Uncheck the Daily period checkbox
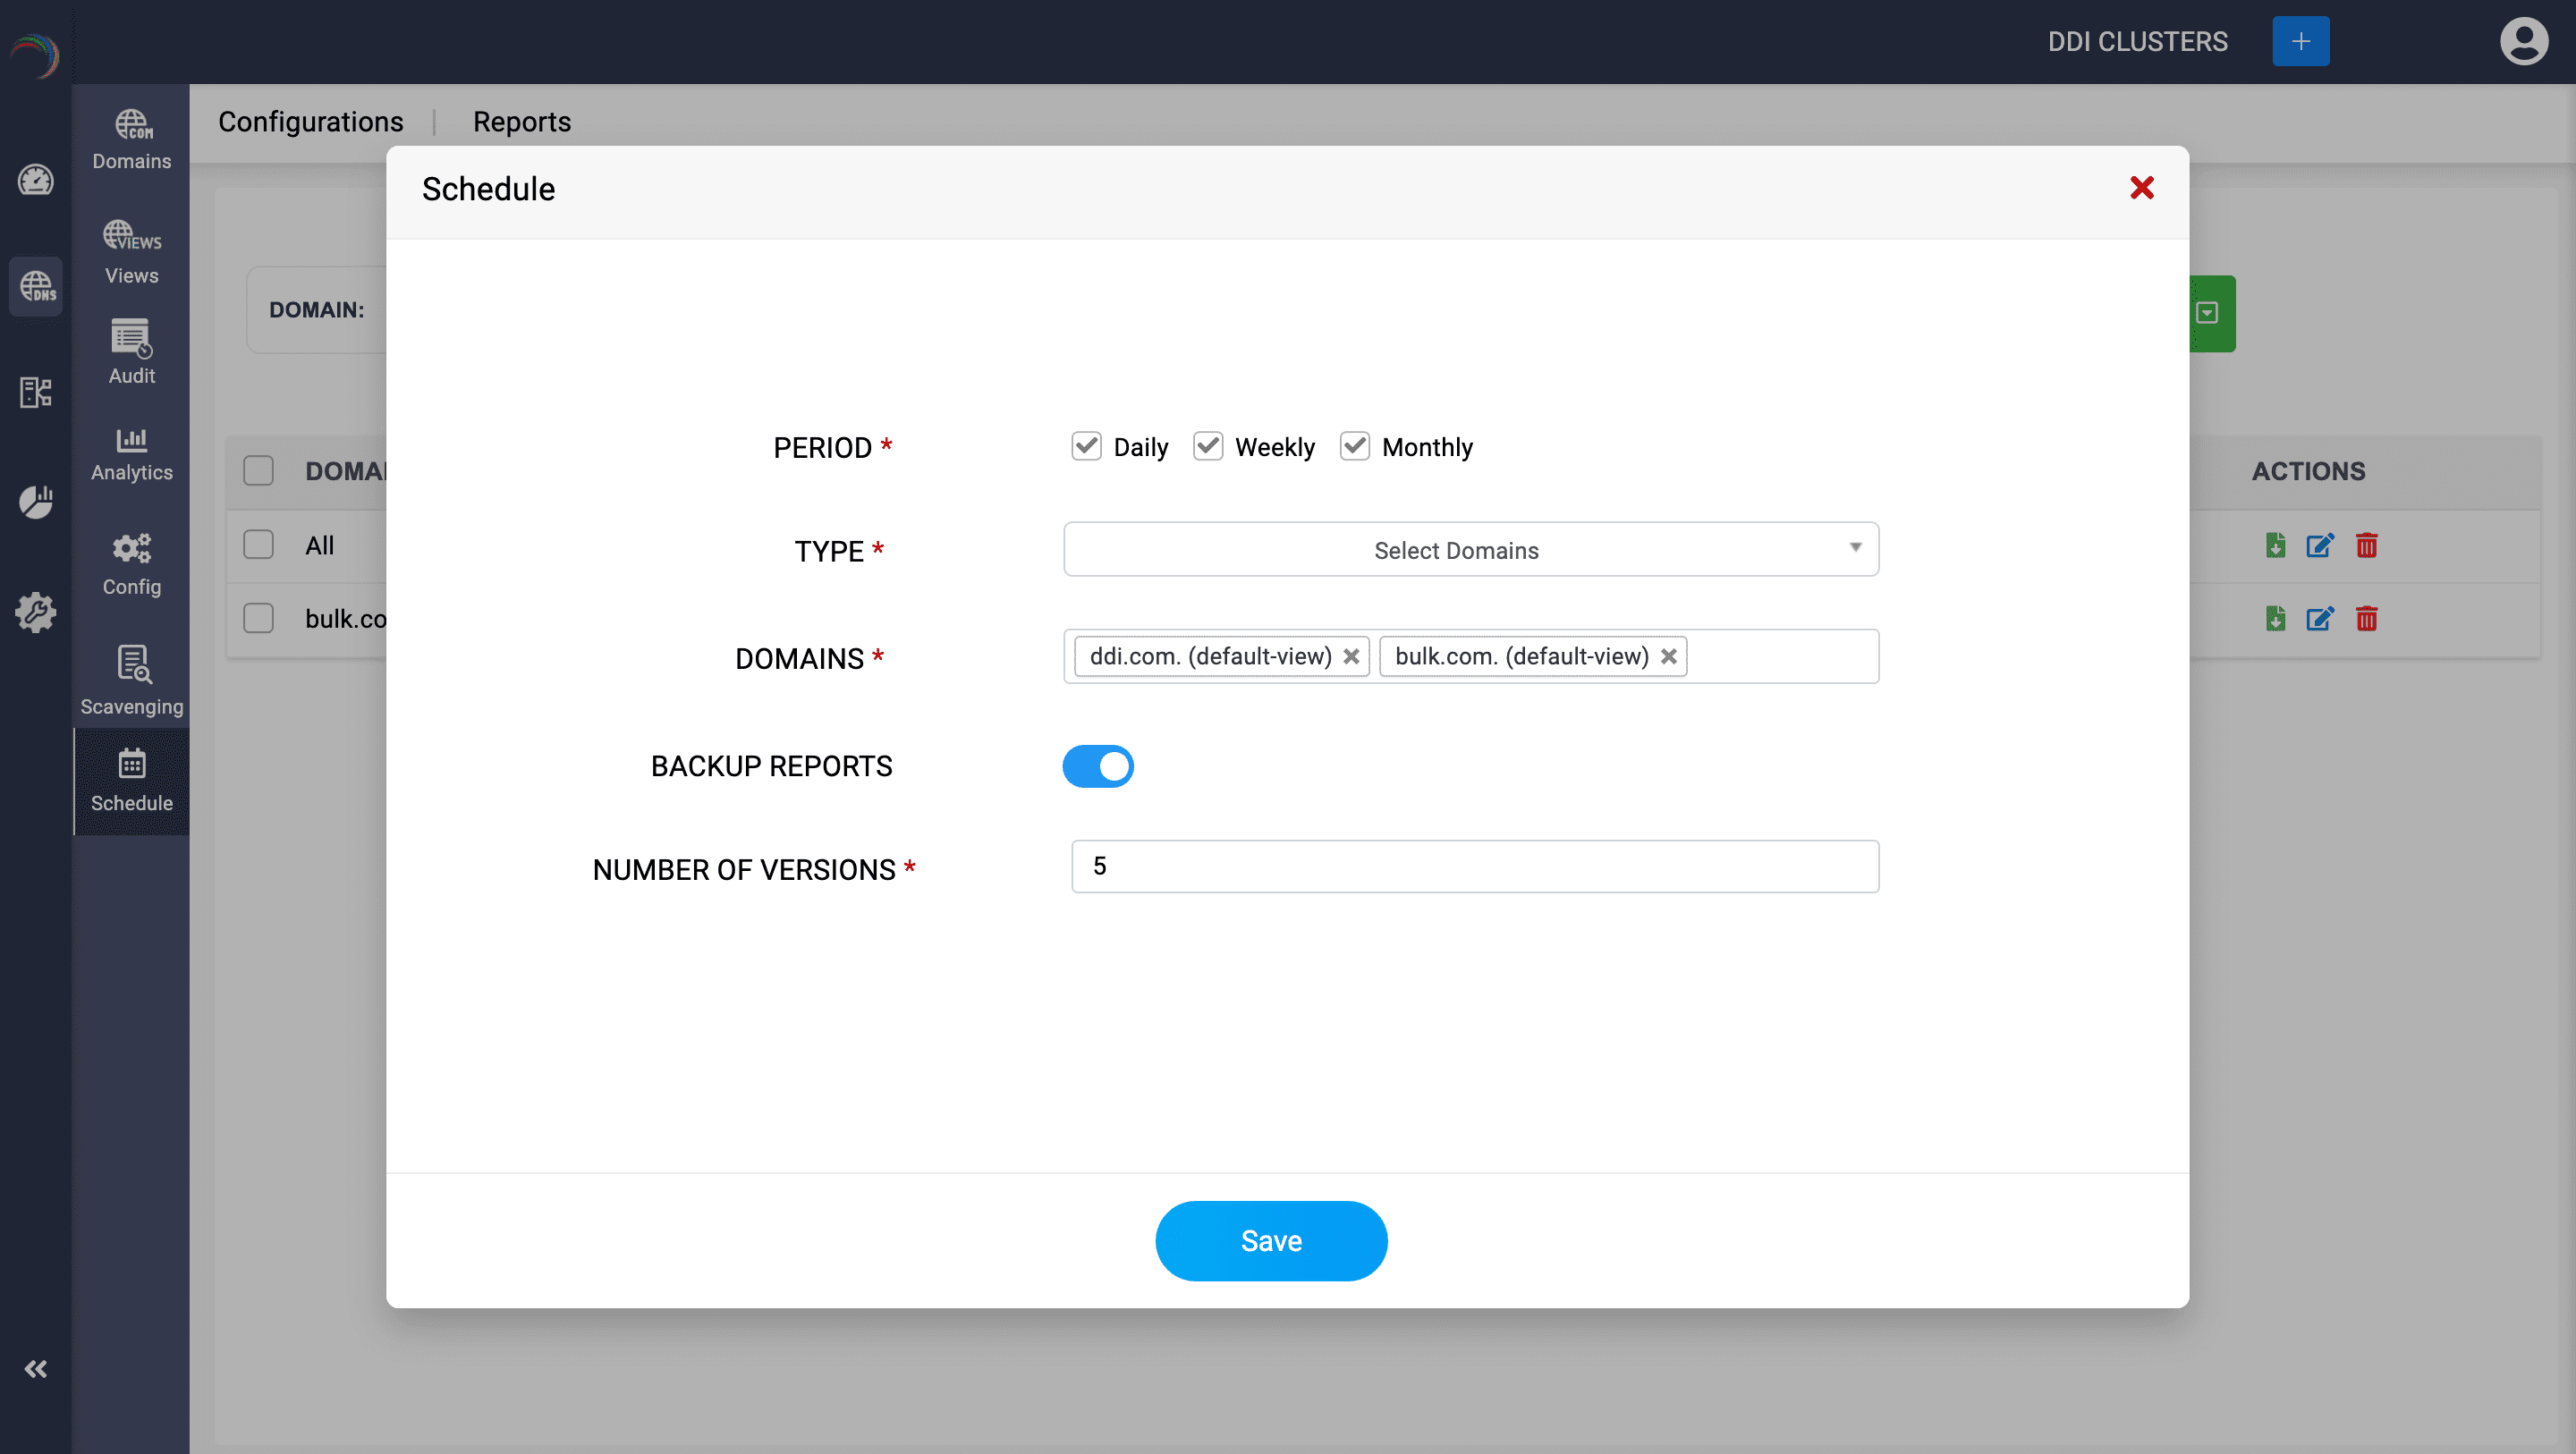The height and width of the screenshot is (1454, 2576). click(1086, 446)
